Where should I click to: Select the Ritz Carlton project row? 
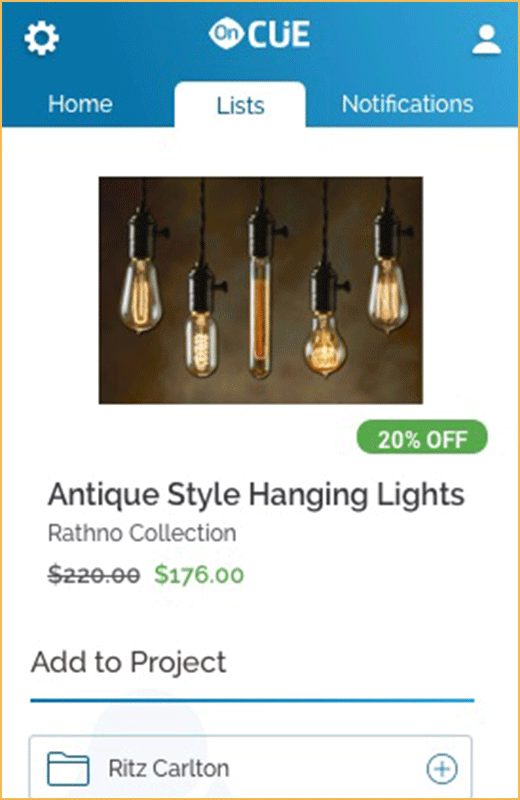pos(251,767)
